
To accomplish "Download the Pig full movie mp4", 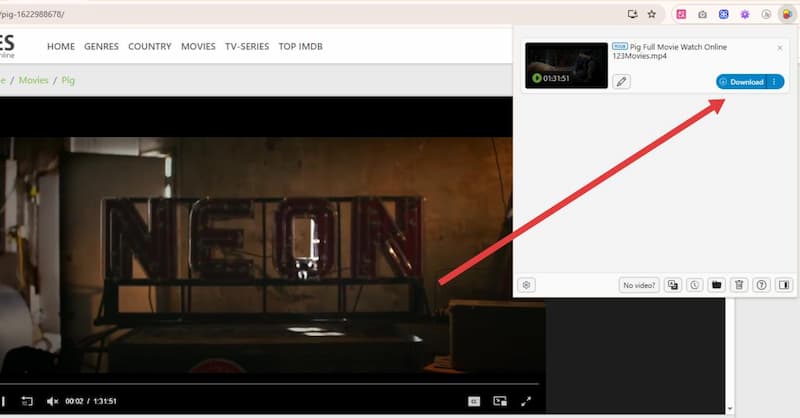I will [x=741, y=82].
